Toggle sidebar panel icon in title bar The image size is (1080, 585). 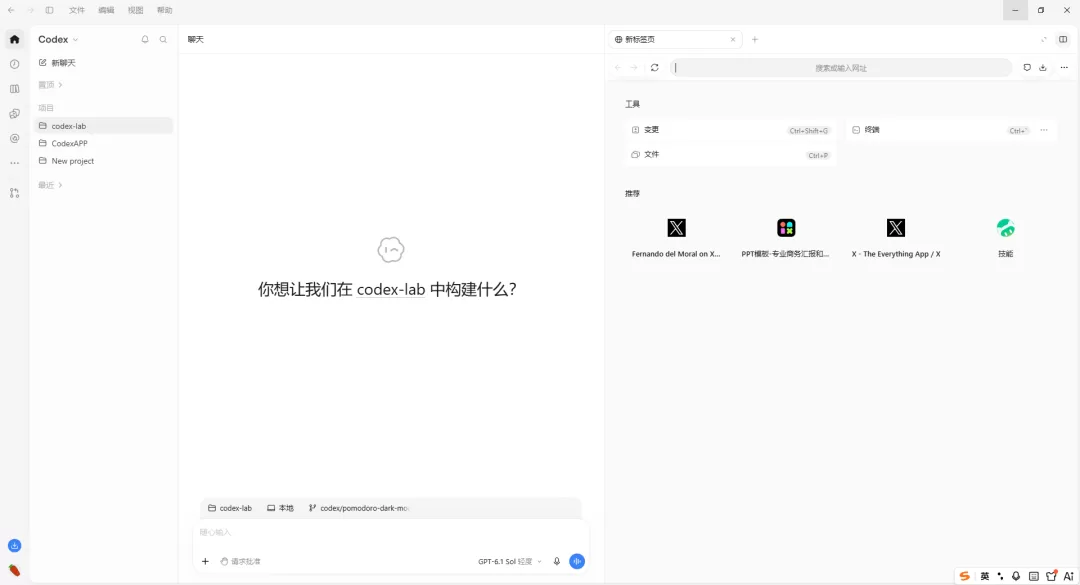(50, 10)
